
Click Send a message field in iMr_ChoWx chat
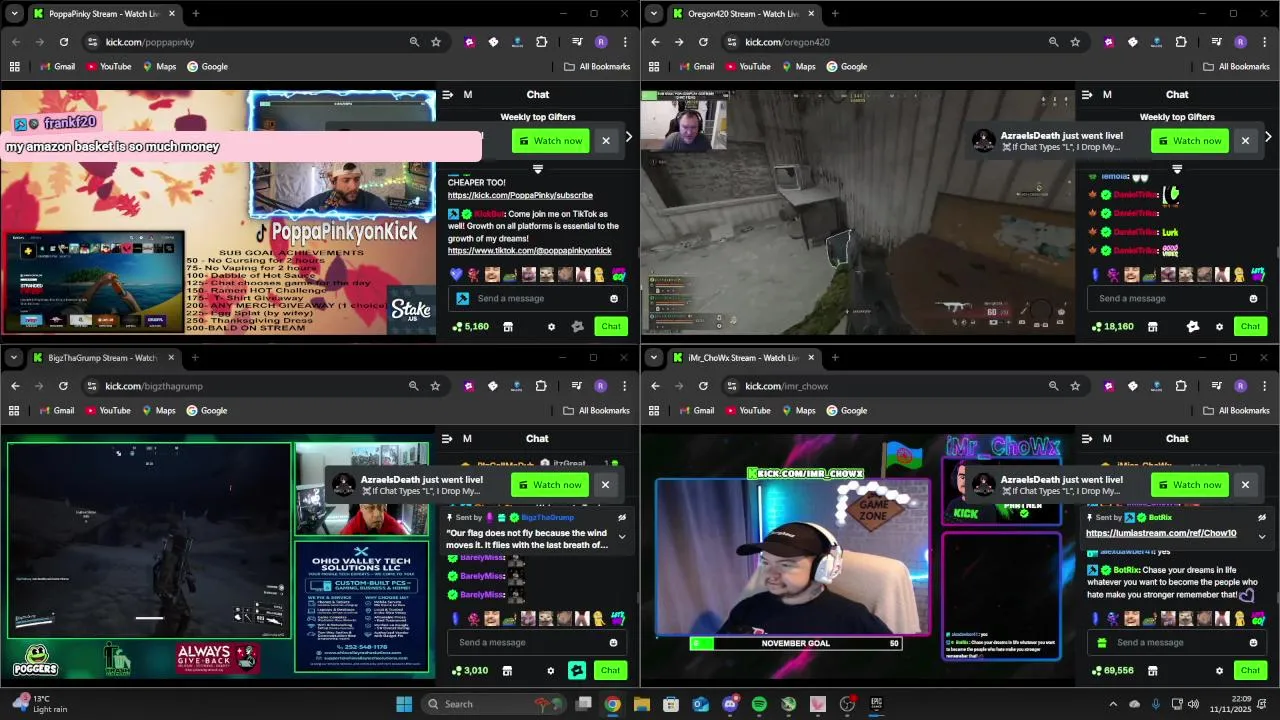tap(1175, 642)
